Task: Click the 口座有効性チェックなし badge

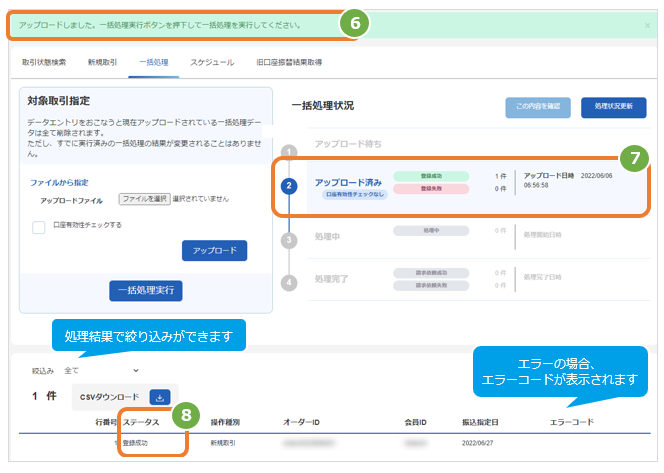Action: (x=354, y=194)
